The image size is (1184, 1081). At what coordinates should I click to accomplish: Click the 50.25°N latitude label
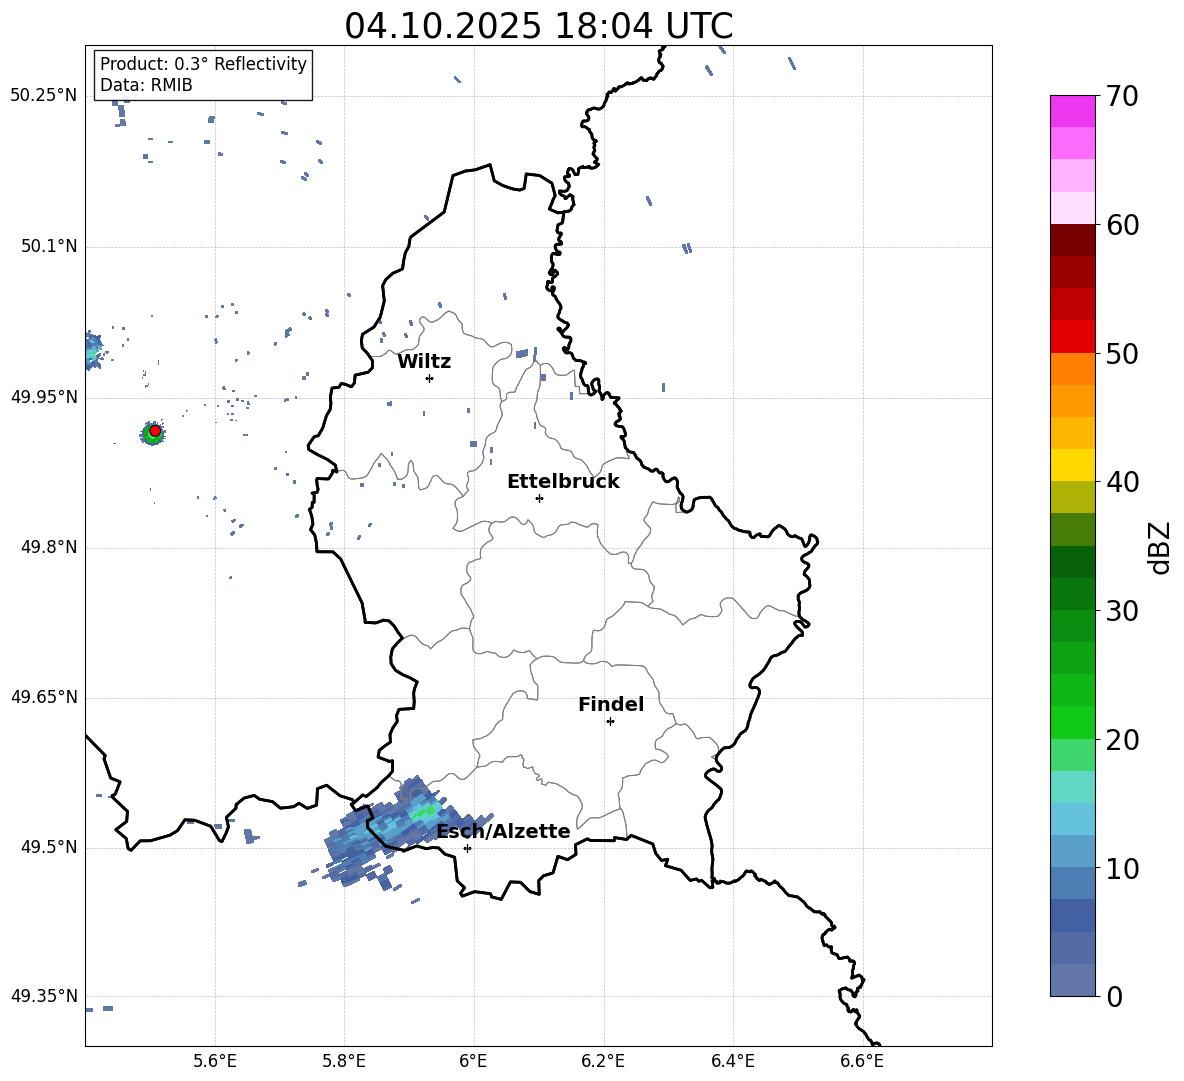44,96
